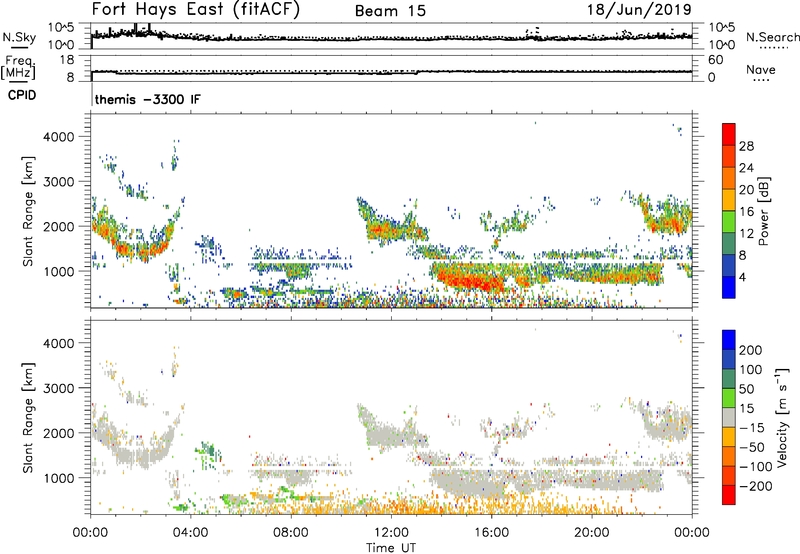Viewport: 800px width, 554px height.
Task: Click the '12:00' time tick label
Action: pyautogui.click(x=391, y=533)
